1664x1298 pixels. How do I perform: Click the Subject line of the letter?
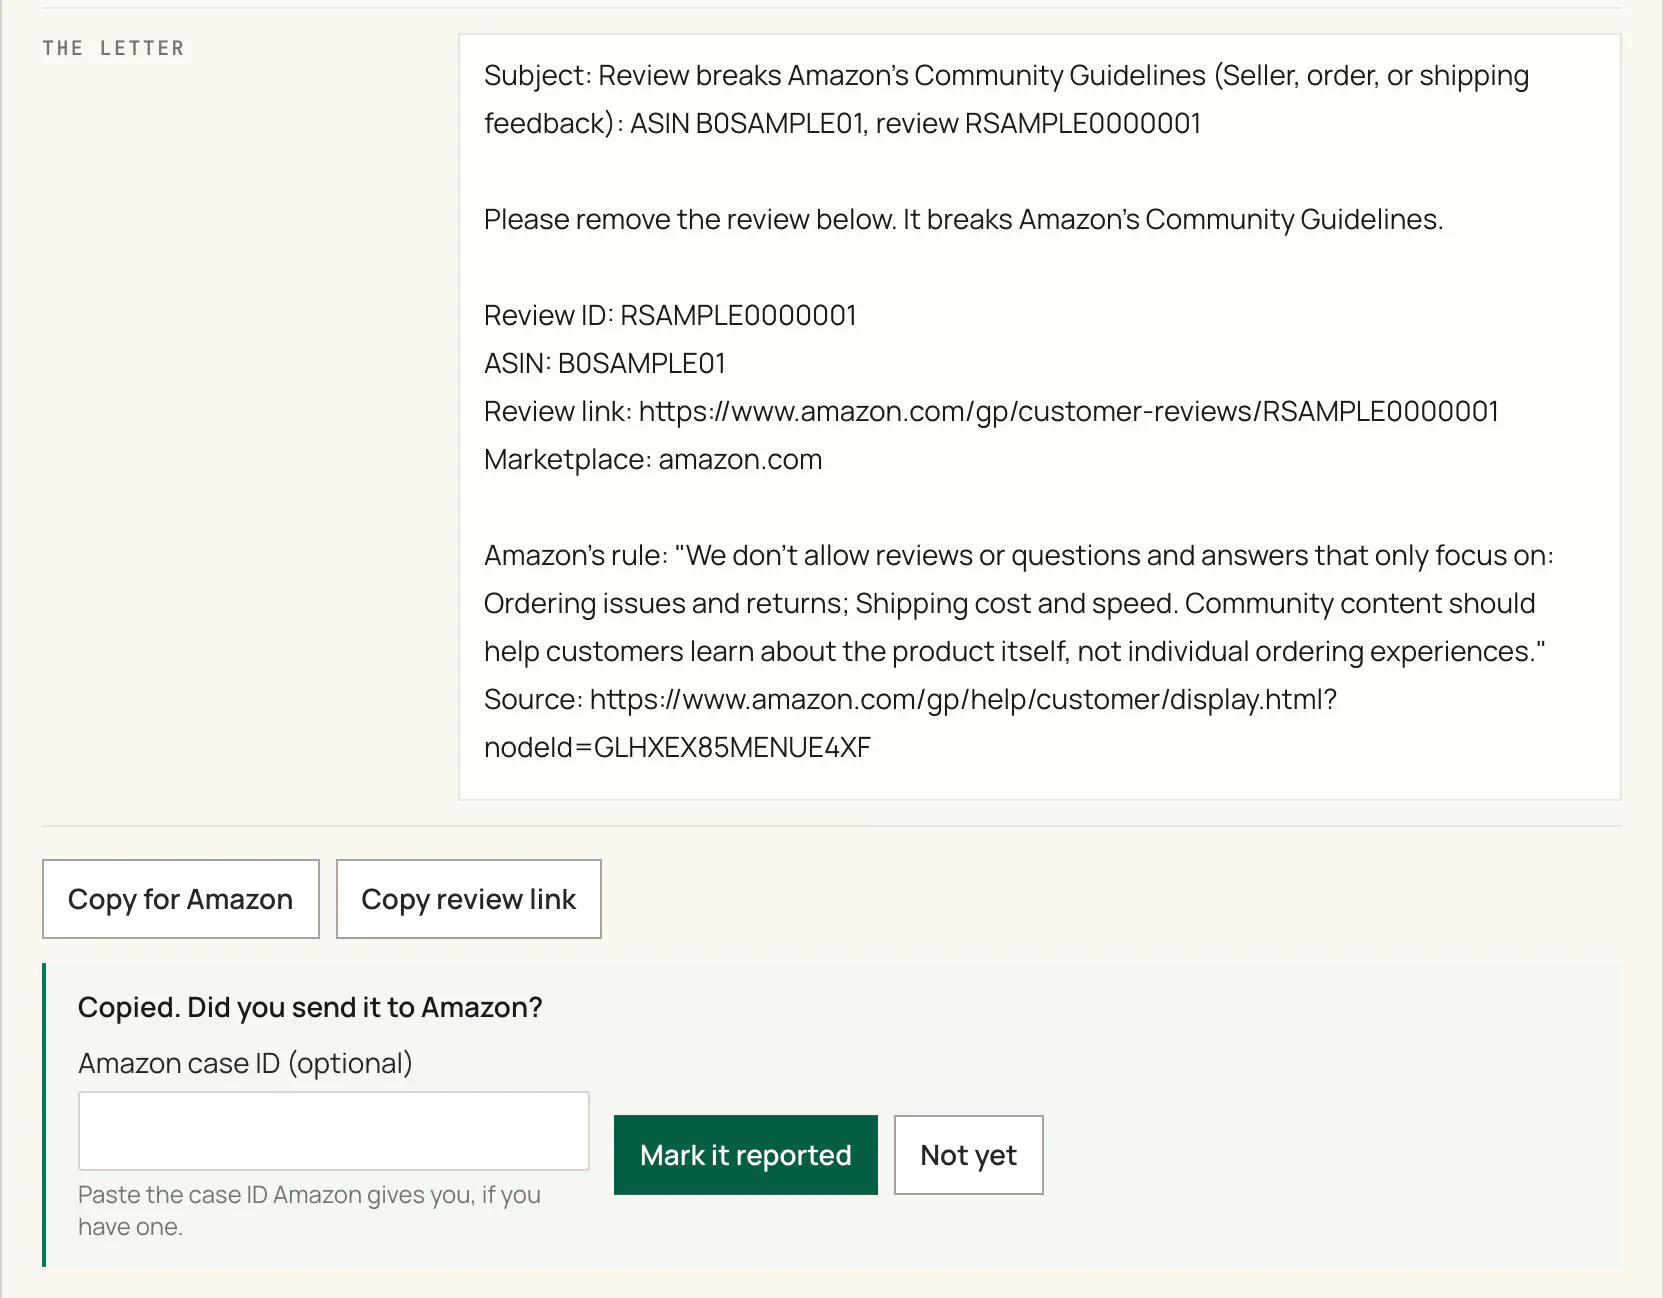pyautogui.click(x=1006, y=99)
